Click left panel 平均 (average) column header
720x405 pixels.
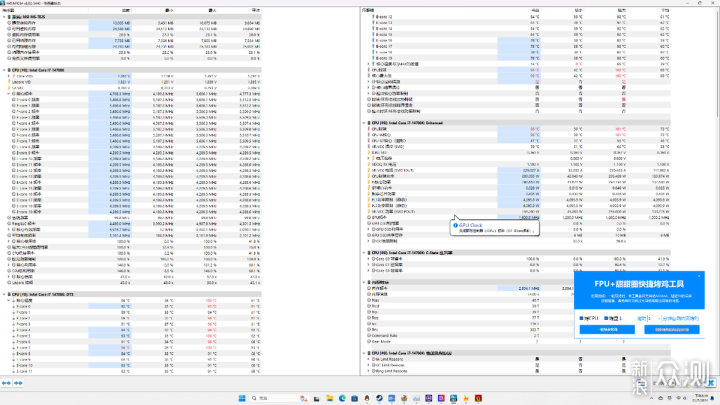tap(255, 10)
